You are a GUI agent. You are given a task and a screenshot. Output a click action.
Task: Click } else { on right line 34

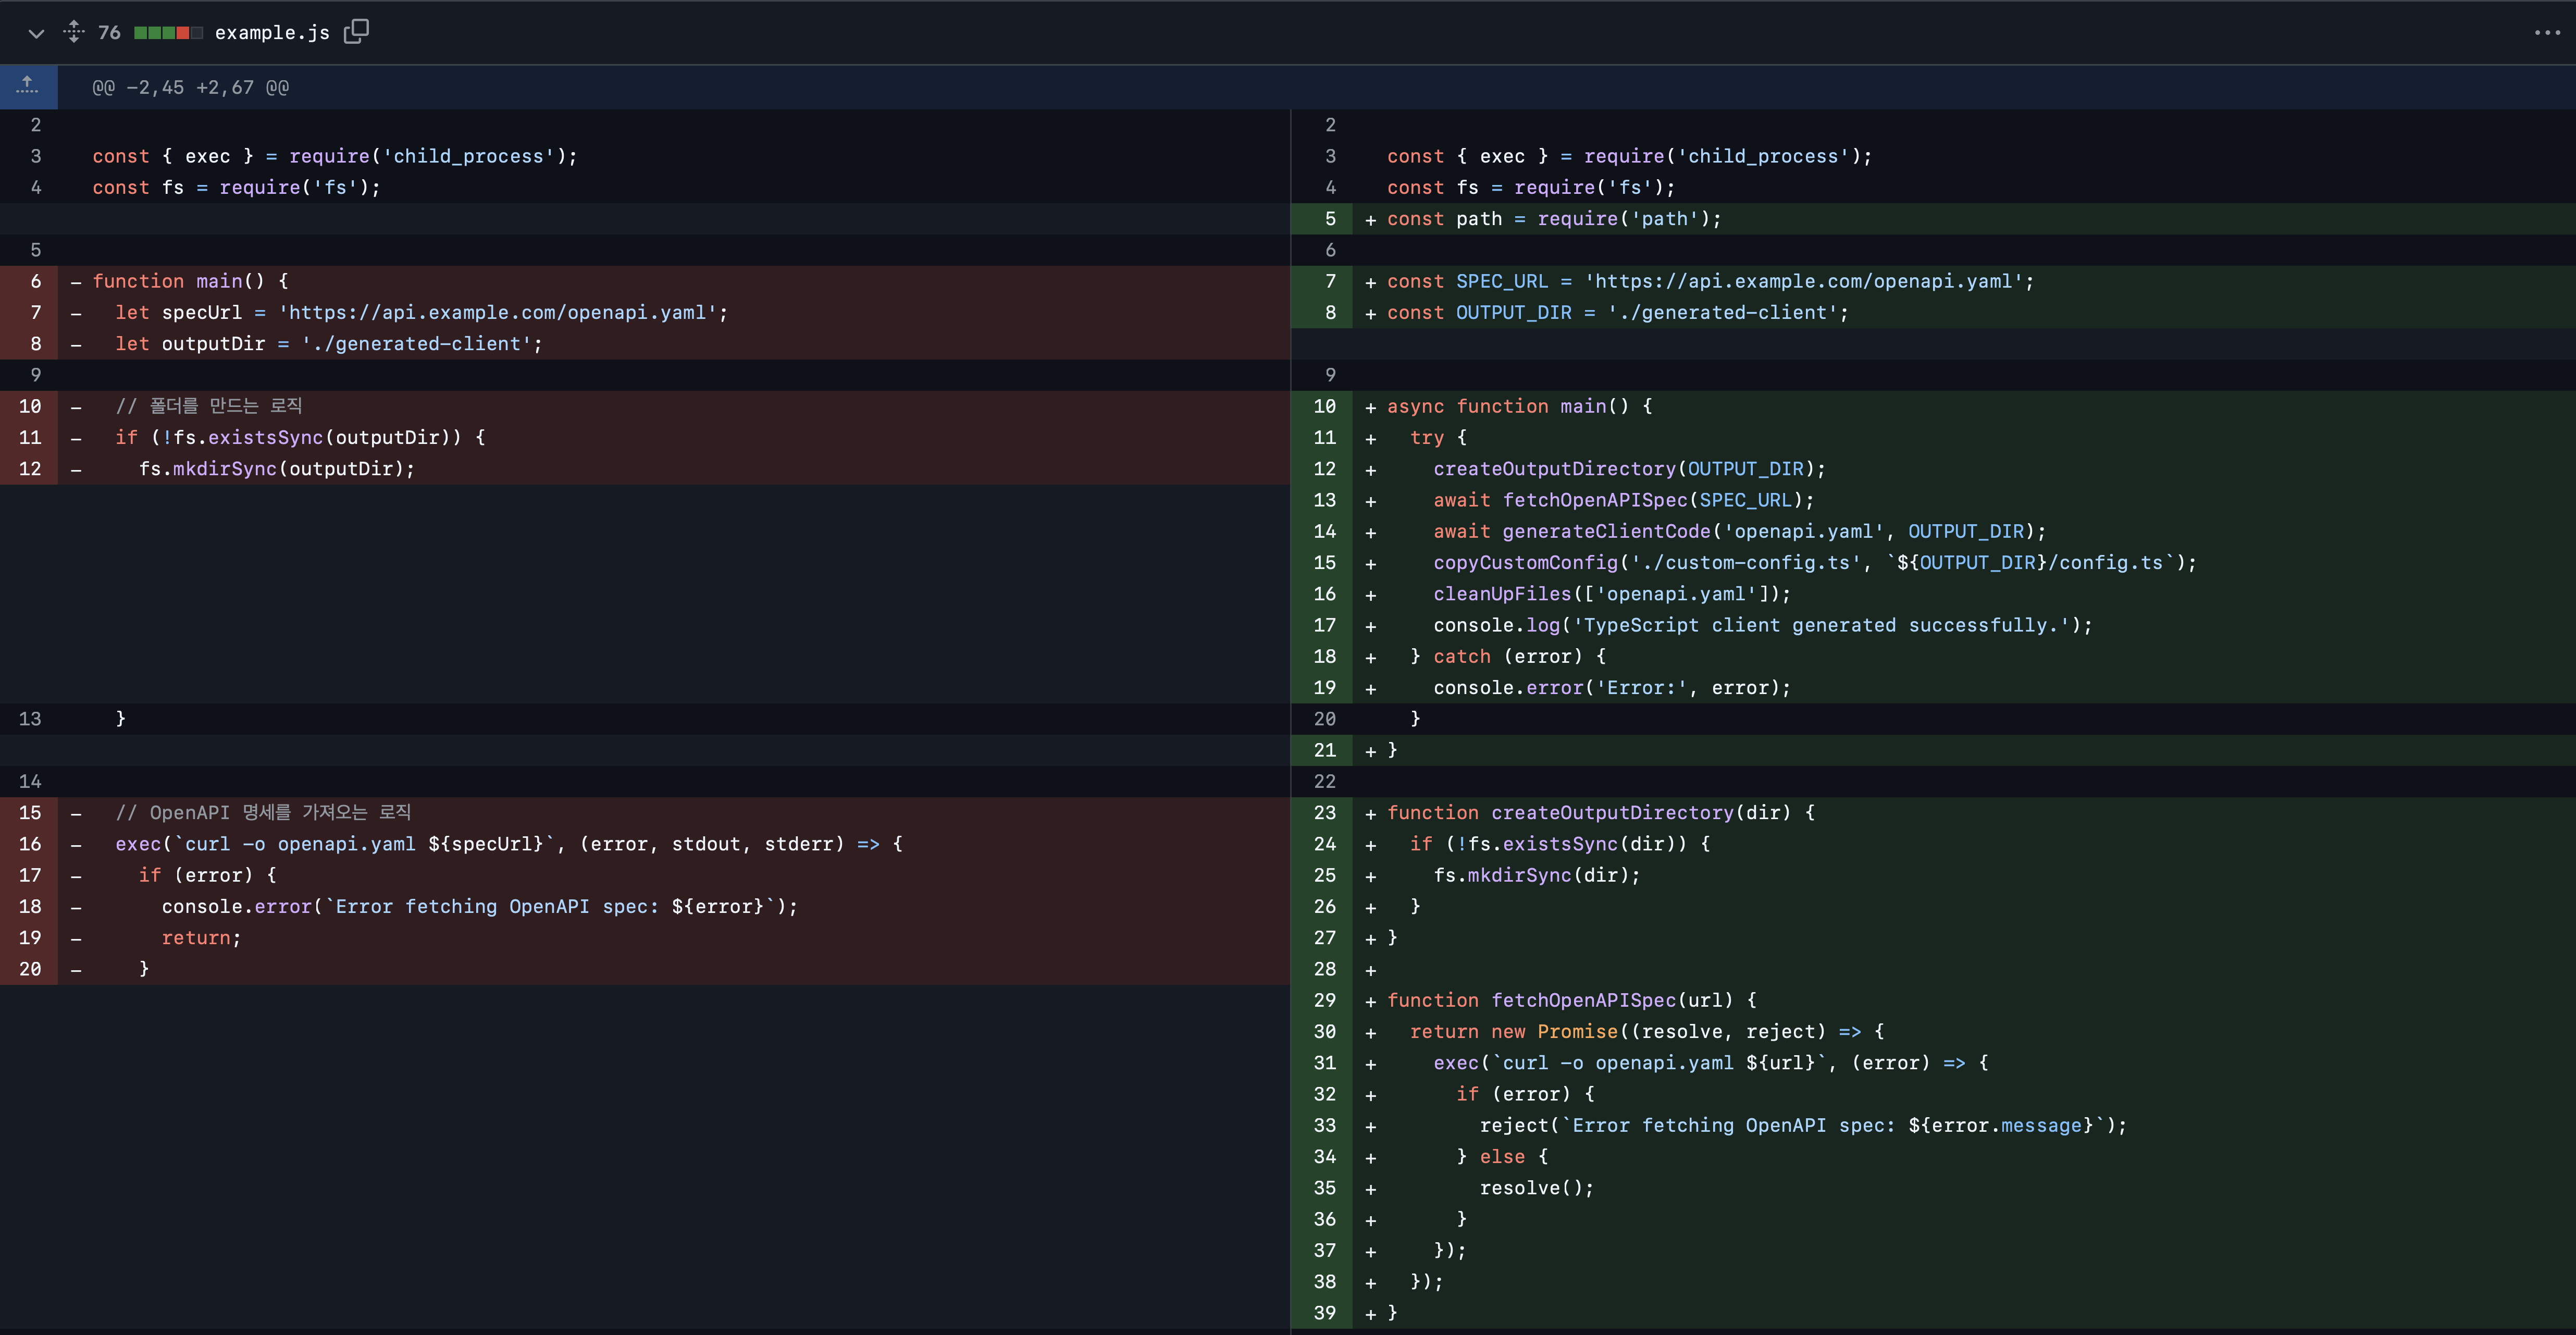[x=1502, y=1157]
